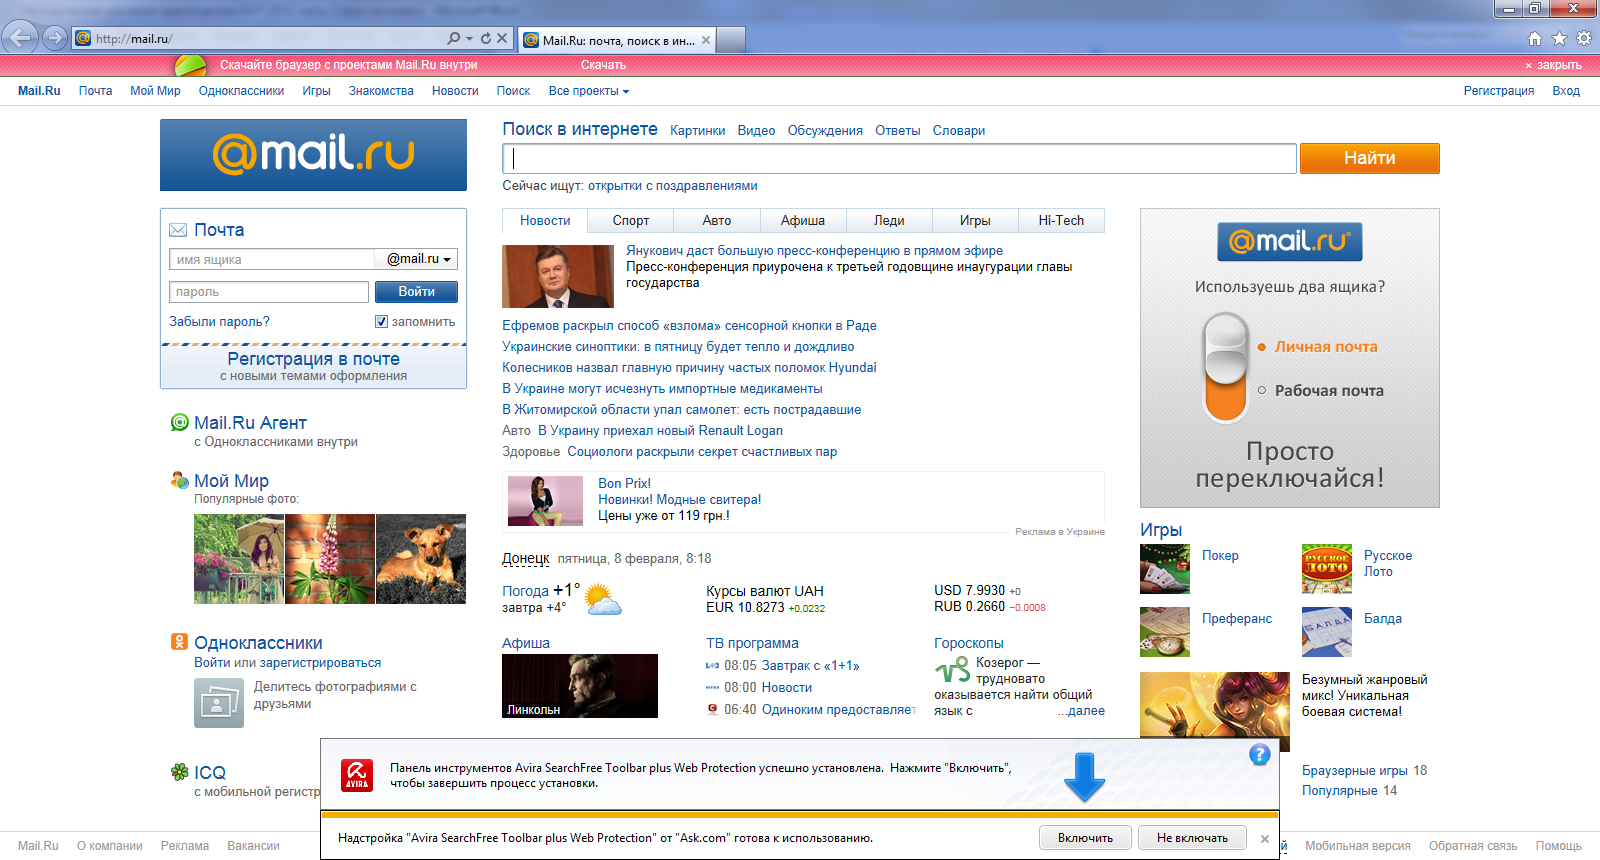
Task: Switch to the Hi-Tech tab
Action: point(1061,221)
